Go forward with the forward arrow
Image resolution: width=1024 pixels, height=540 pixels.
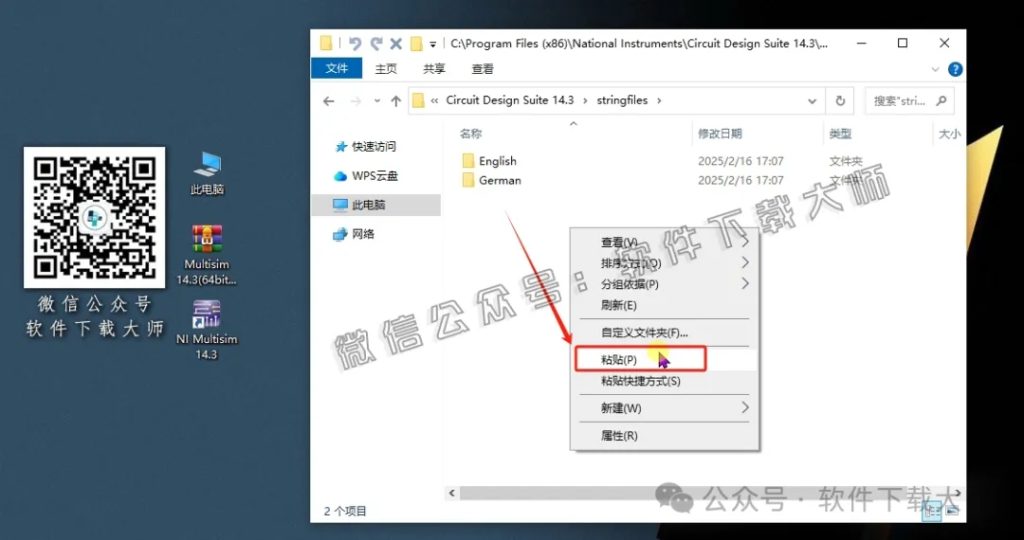point(356,101)
